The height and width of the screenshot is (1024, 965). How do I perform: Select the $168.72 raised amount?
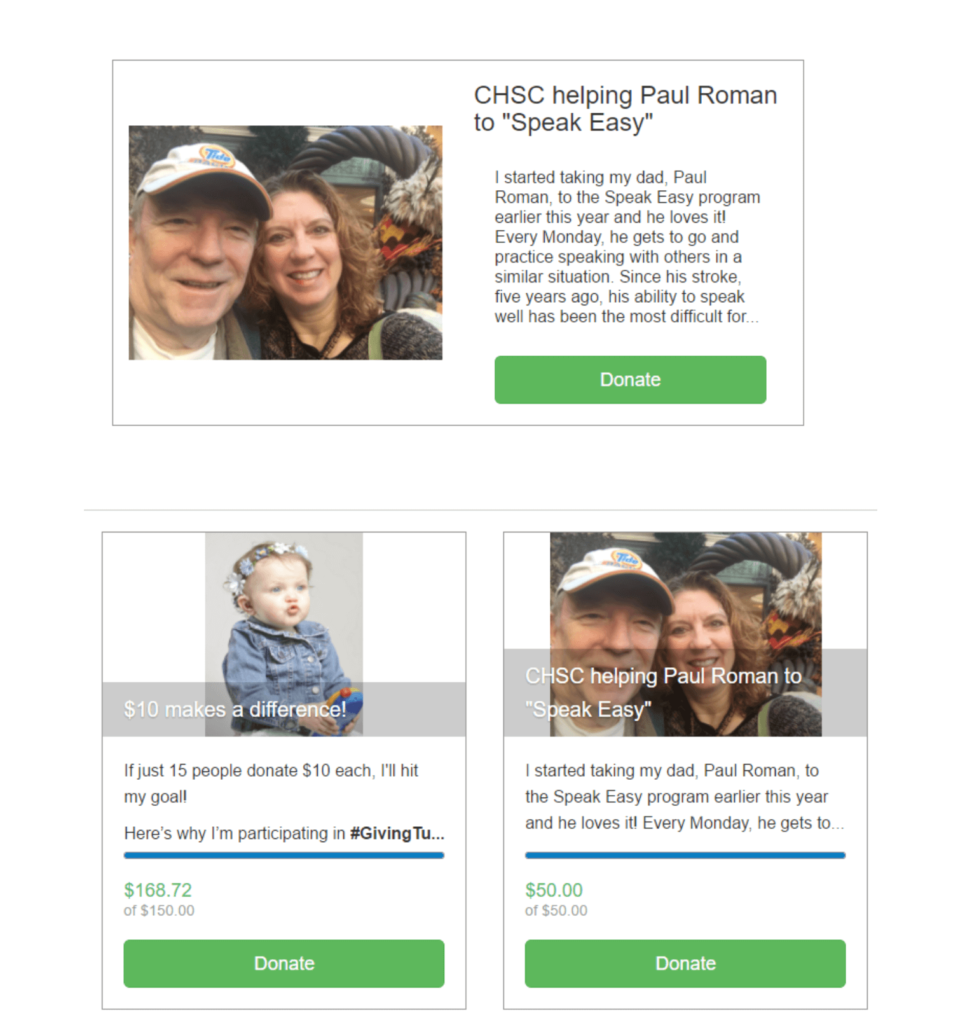[x=158, y=889]
